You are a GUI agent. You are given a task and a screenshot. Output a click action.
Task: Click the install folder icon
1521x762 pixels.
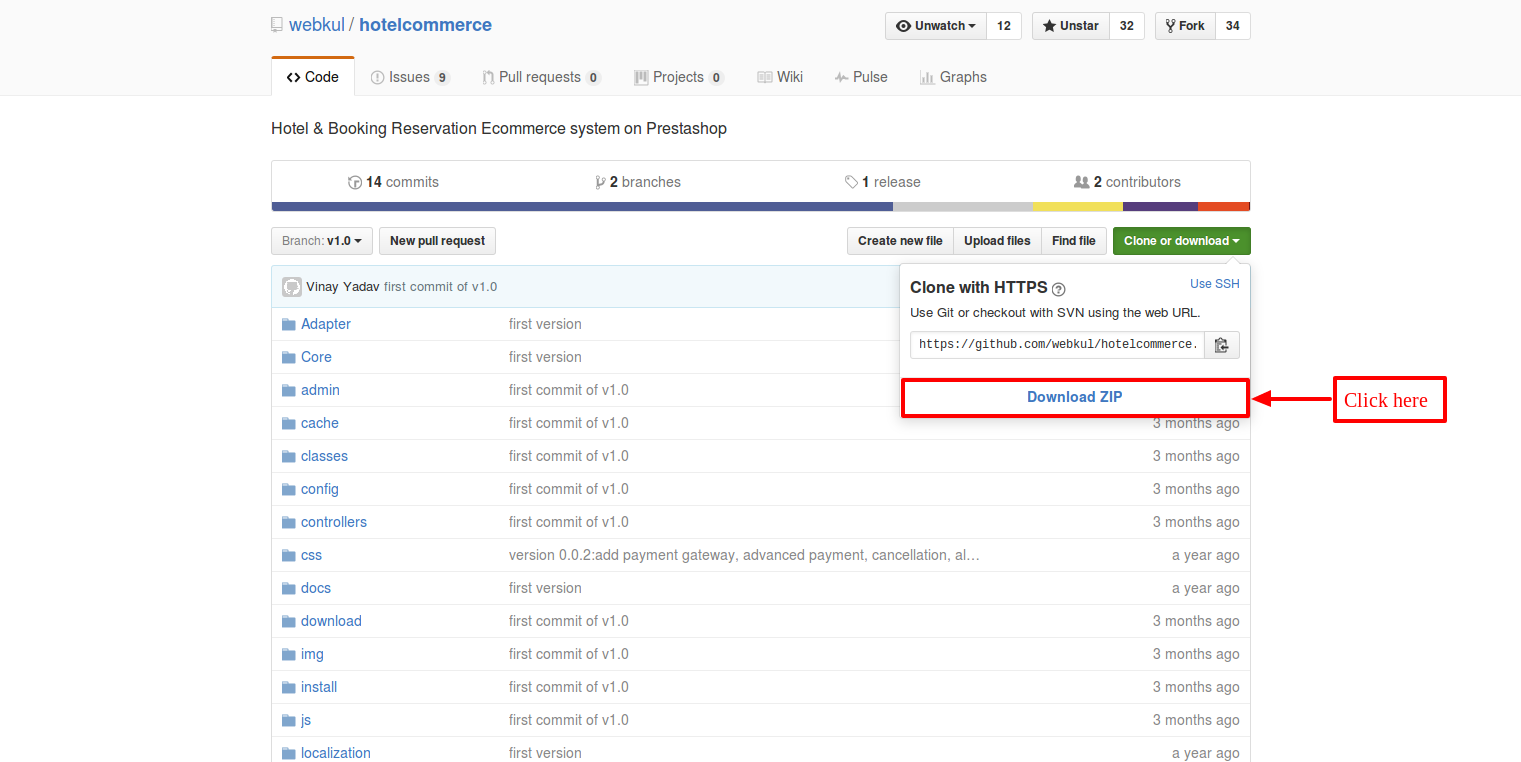pos(289,687)
